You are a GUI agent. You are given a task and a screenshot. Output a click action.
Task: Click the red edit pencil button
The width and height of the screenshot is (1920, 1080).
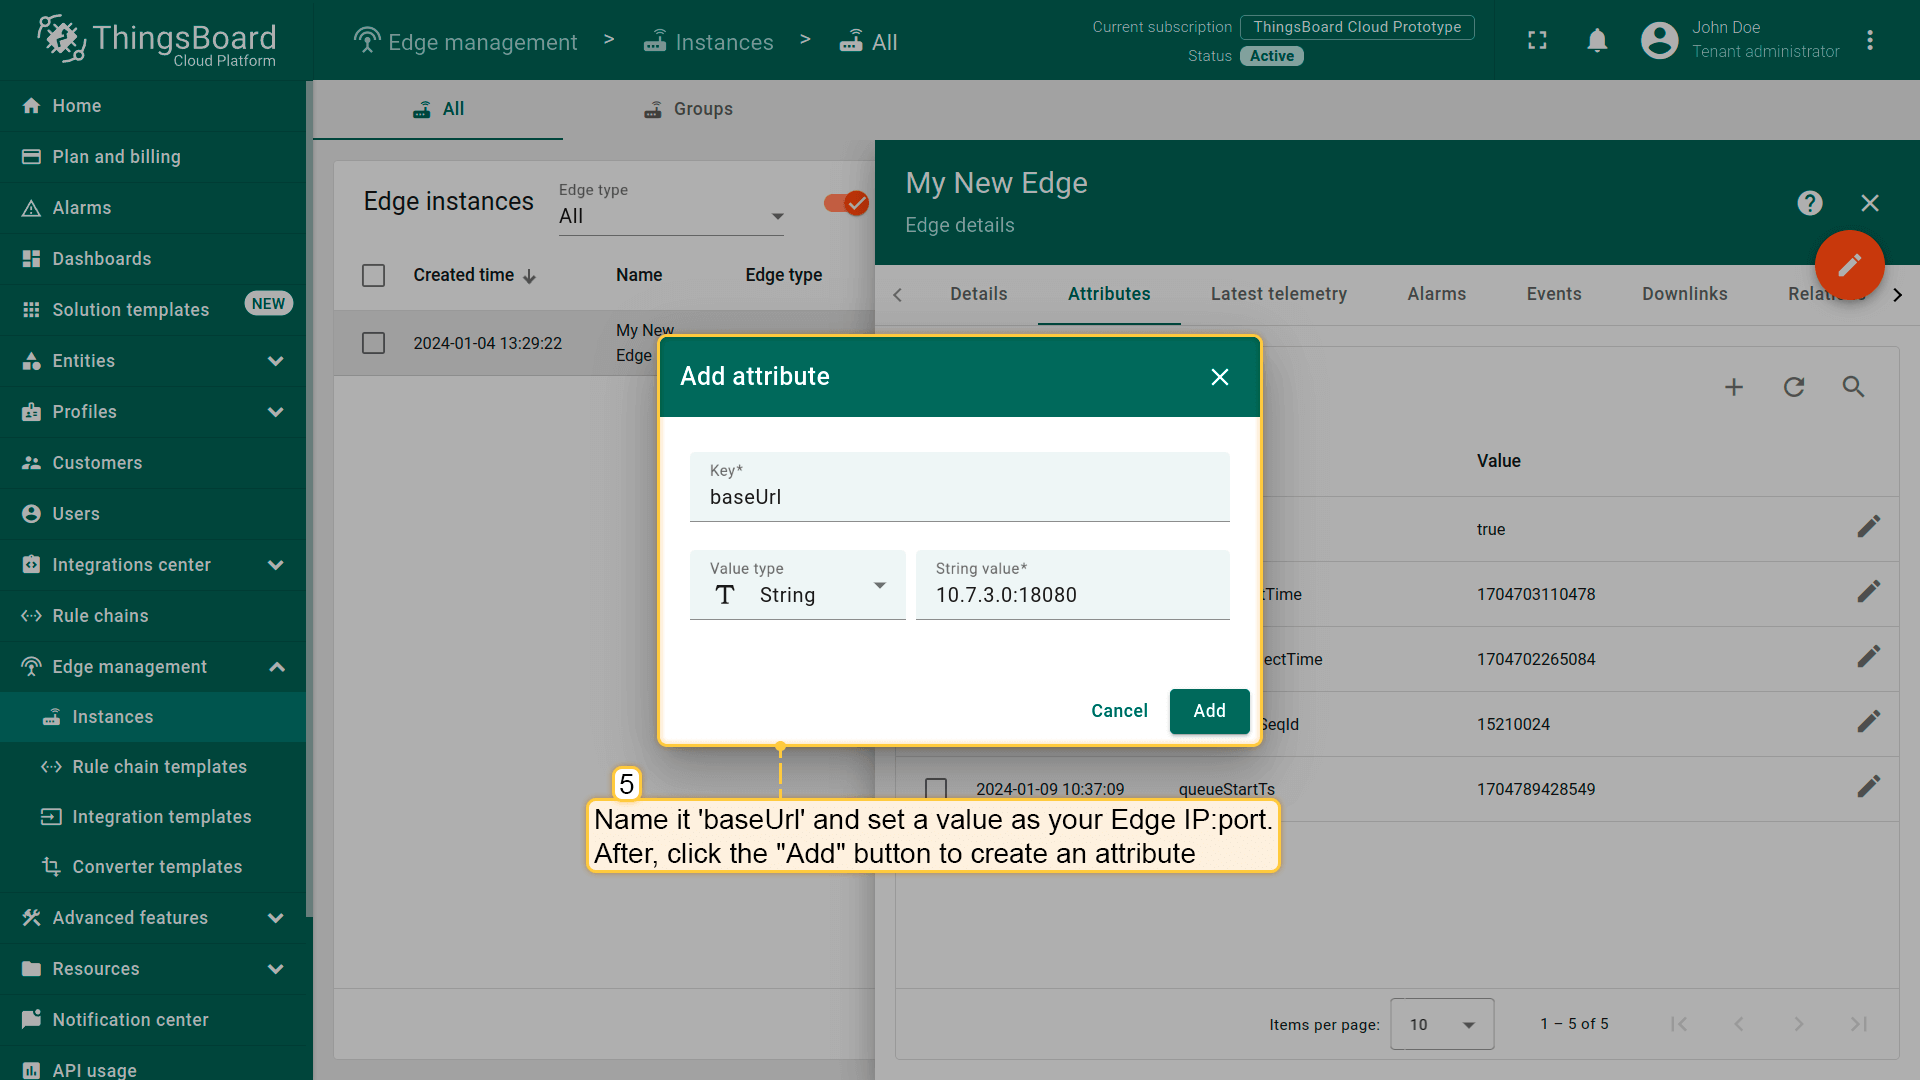click(1849, 265)
